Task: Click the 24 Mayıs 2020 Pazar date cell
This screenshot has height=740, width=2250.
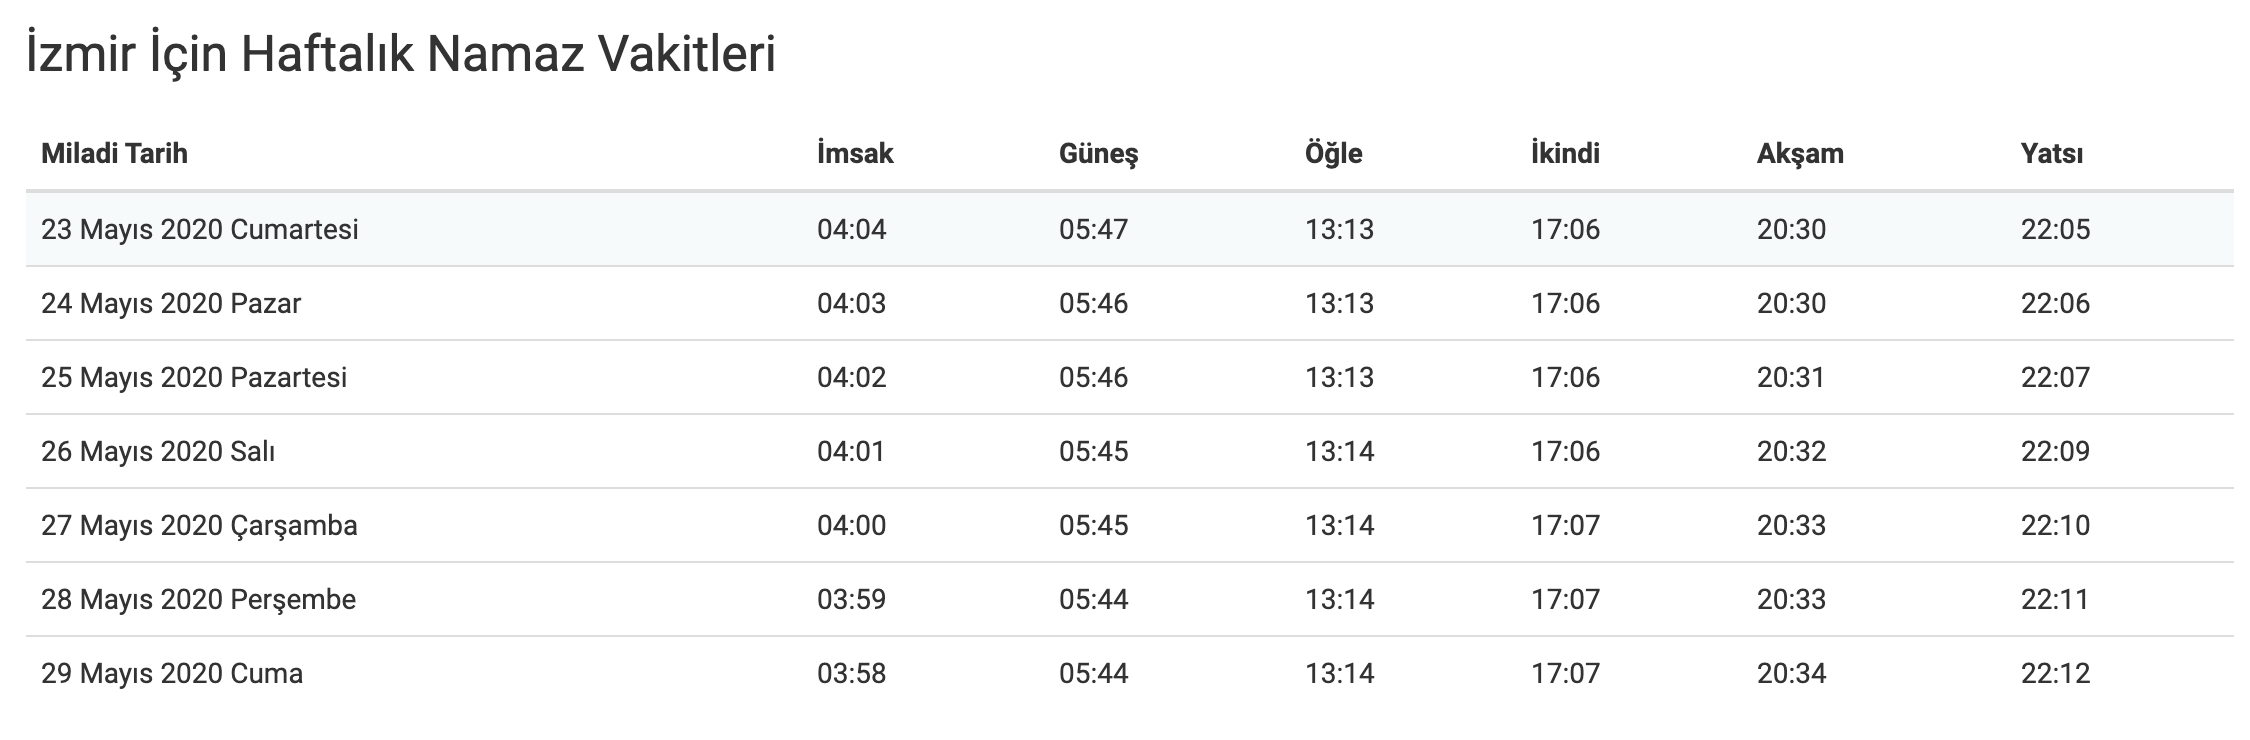Action: click(171, 304)
